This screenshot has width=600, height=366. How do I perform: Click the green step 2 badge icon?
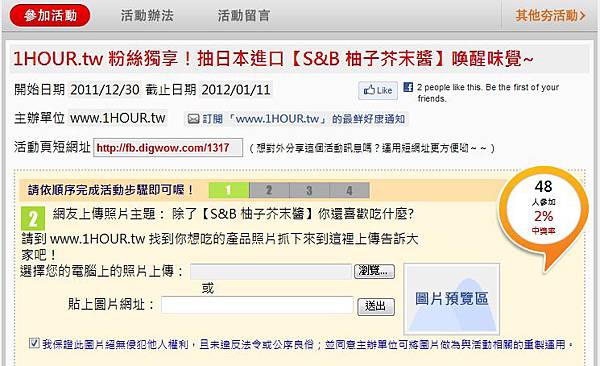point(33,219)
